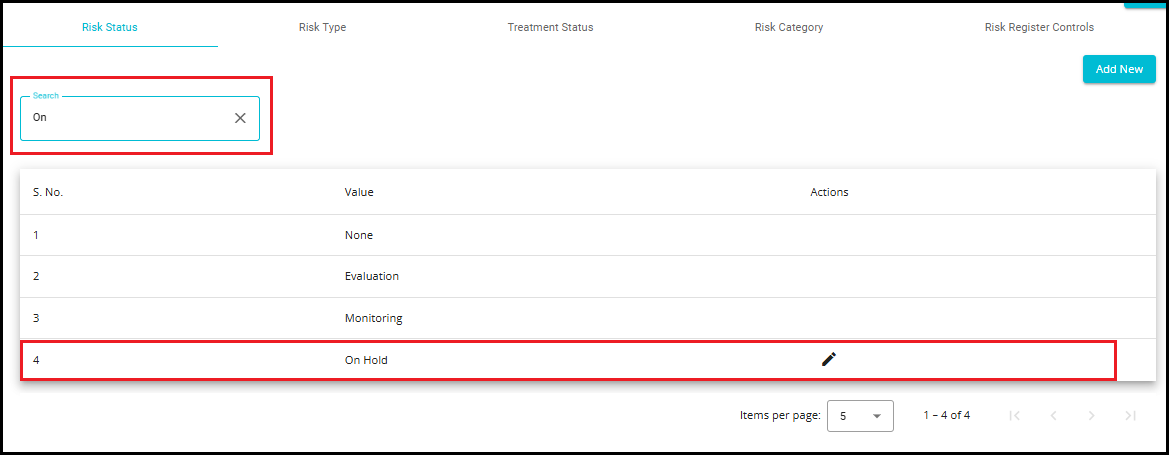Viewport: 1169px width, 455px height.
Task: Go to the next page arrow
Action: click(1091, 415)
